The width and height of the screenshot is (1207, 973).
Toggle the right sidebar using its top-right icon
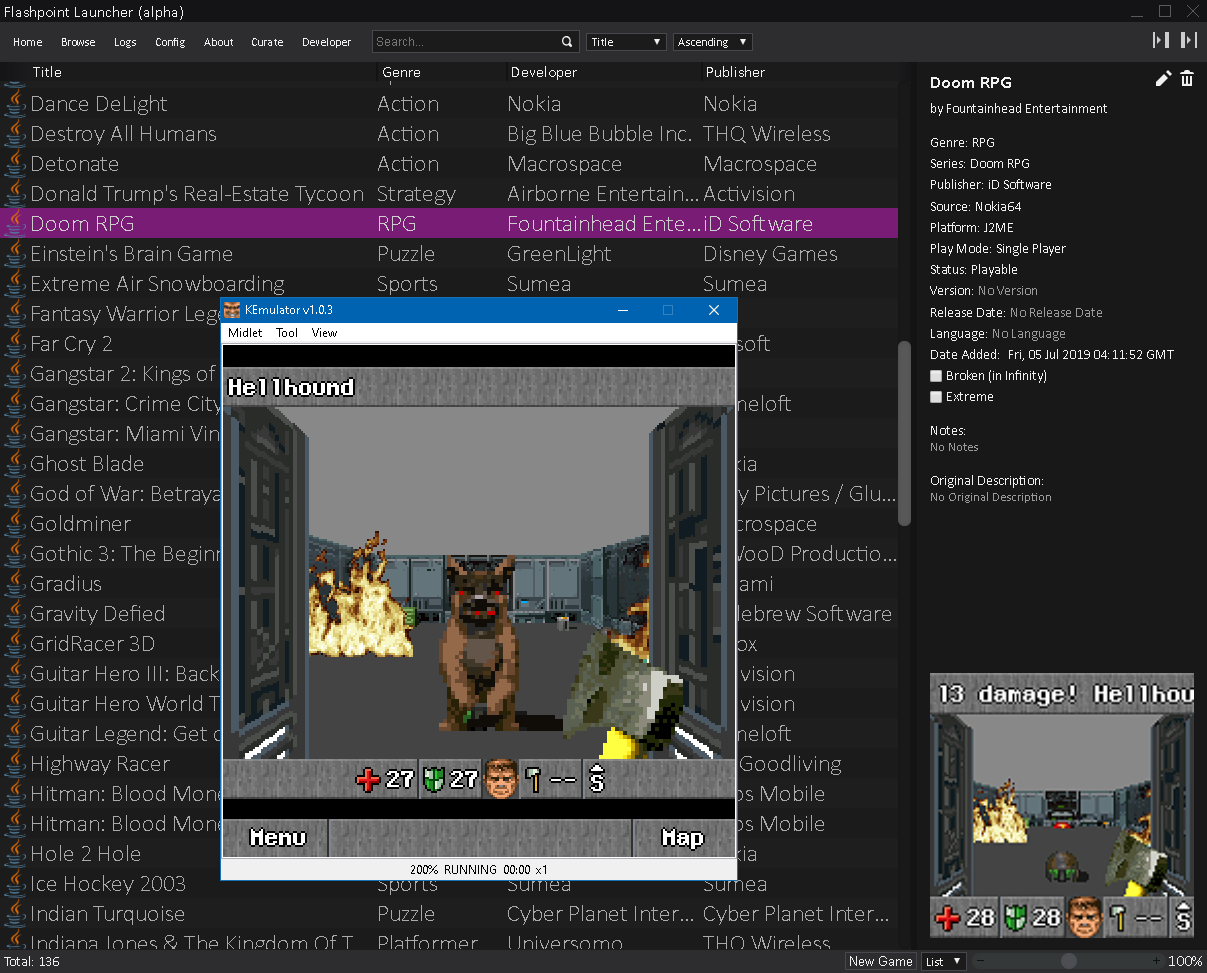click(x=1188, y=40)
